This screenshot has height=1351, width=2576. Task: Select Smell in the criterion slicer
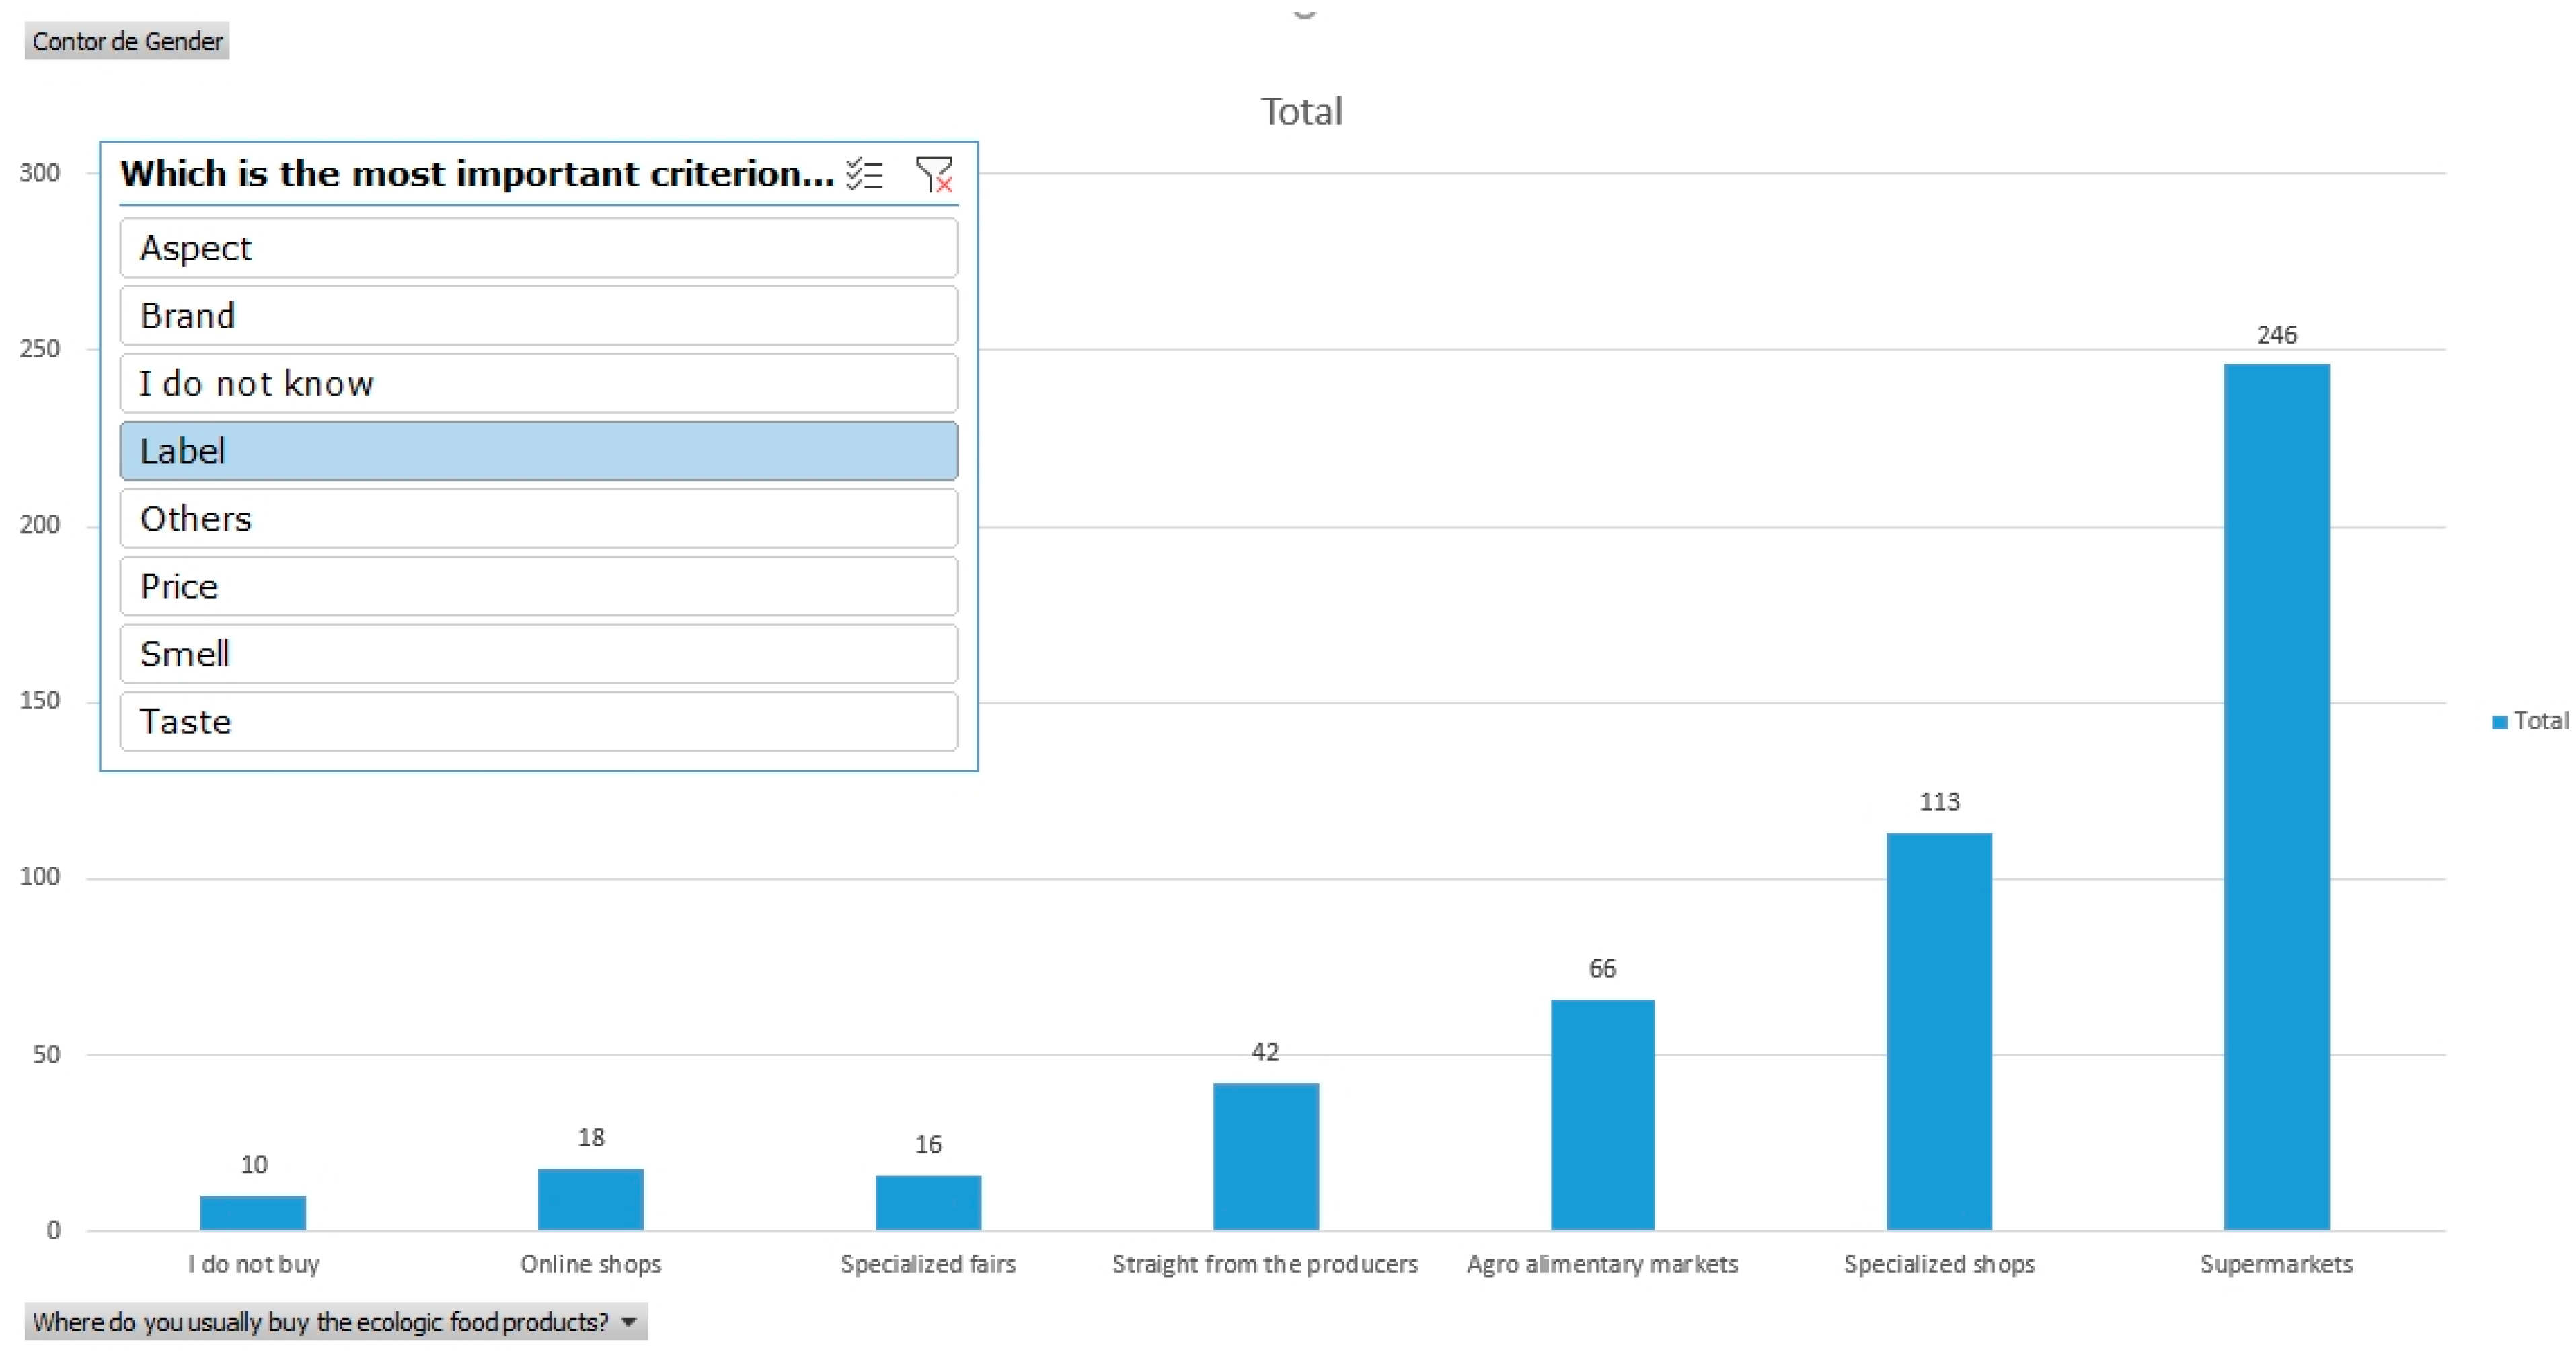pyautogui.click(x=538, y=654)
